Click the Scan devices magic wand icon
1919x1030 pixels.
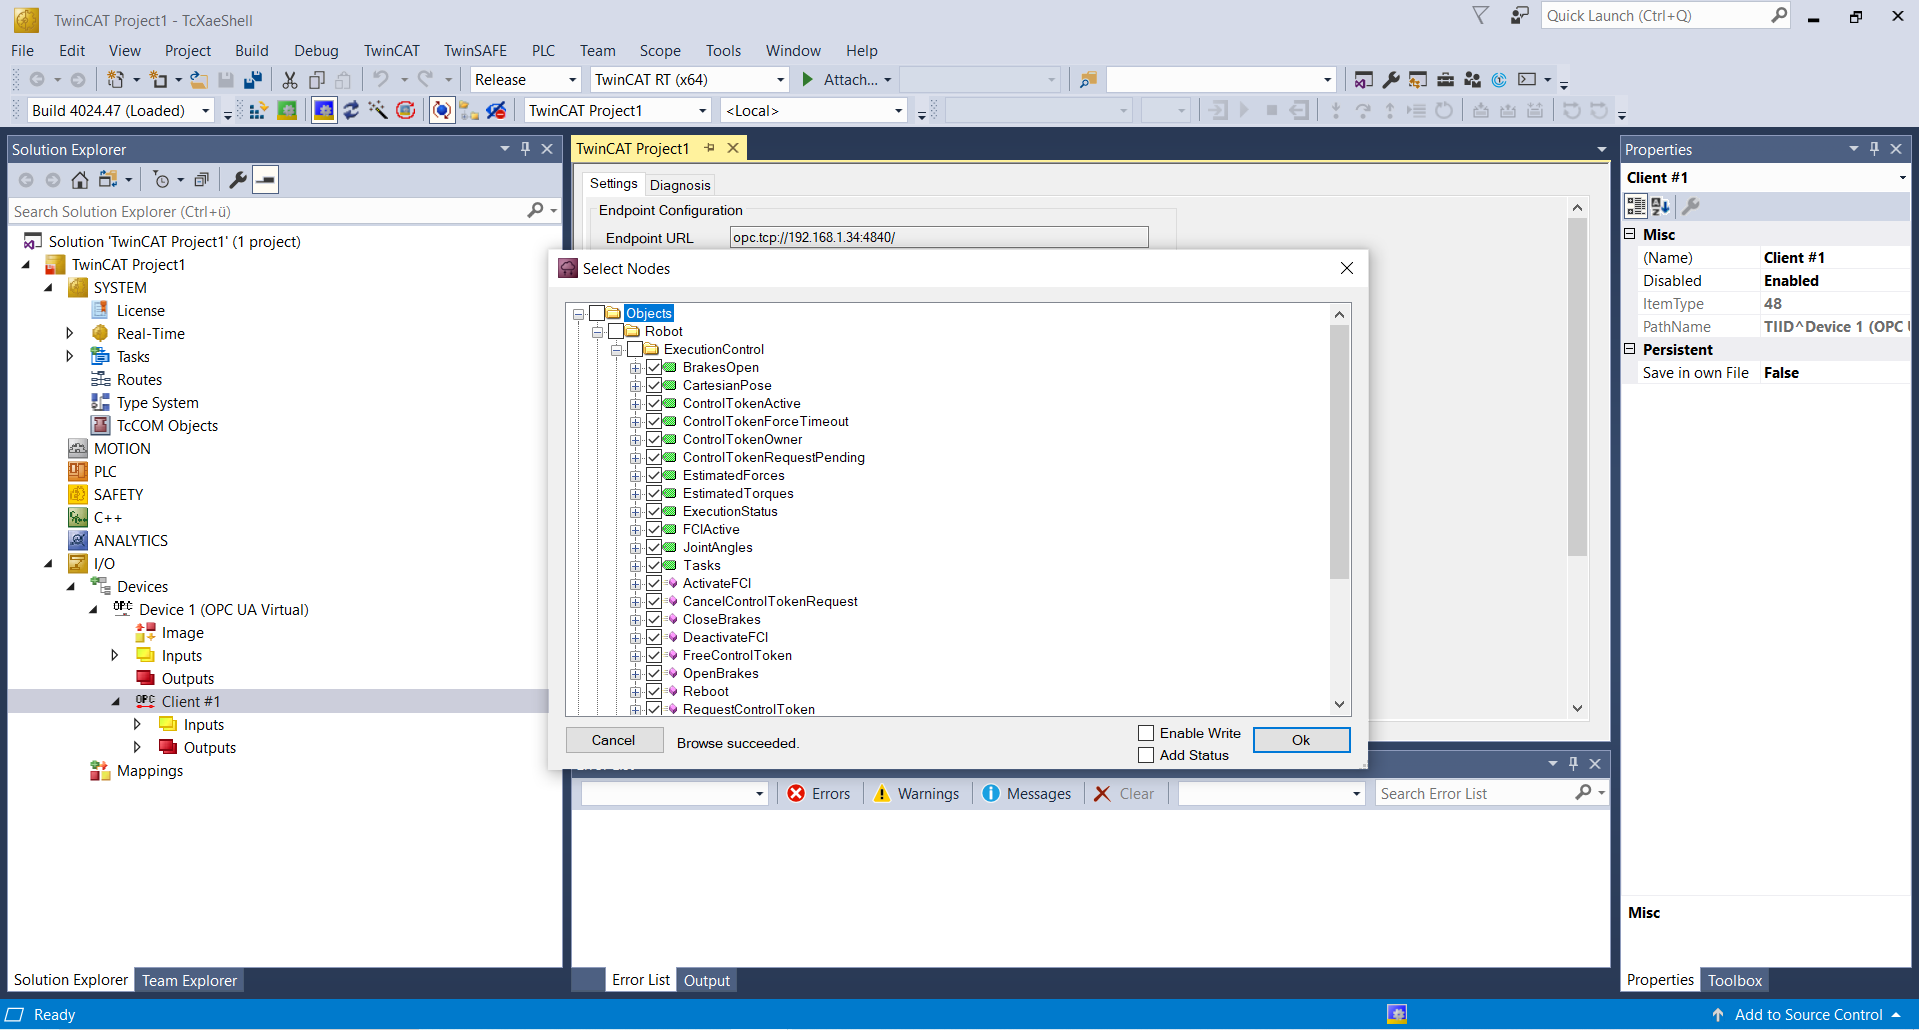(x=378, y=111)
